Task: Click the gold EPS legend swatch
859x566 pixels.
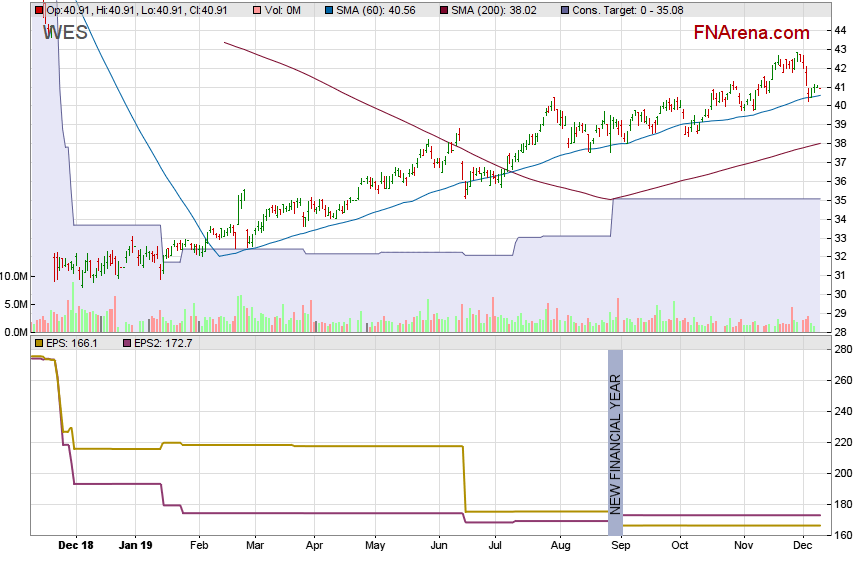Action: [x=39, y=343]
